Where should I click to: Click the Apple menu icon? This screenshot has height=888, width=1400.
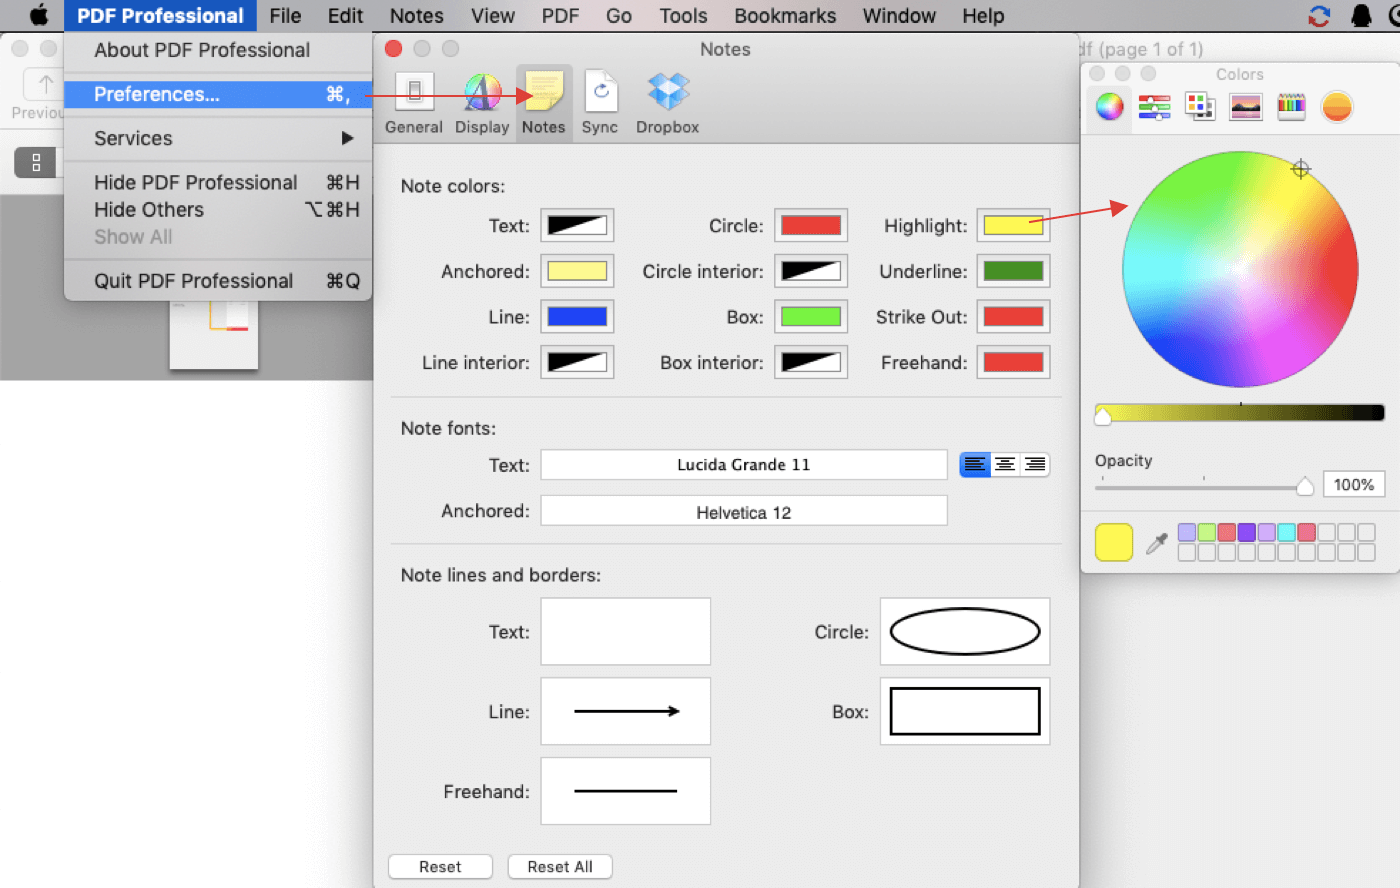[x=38, y=15]
